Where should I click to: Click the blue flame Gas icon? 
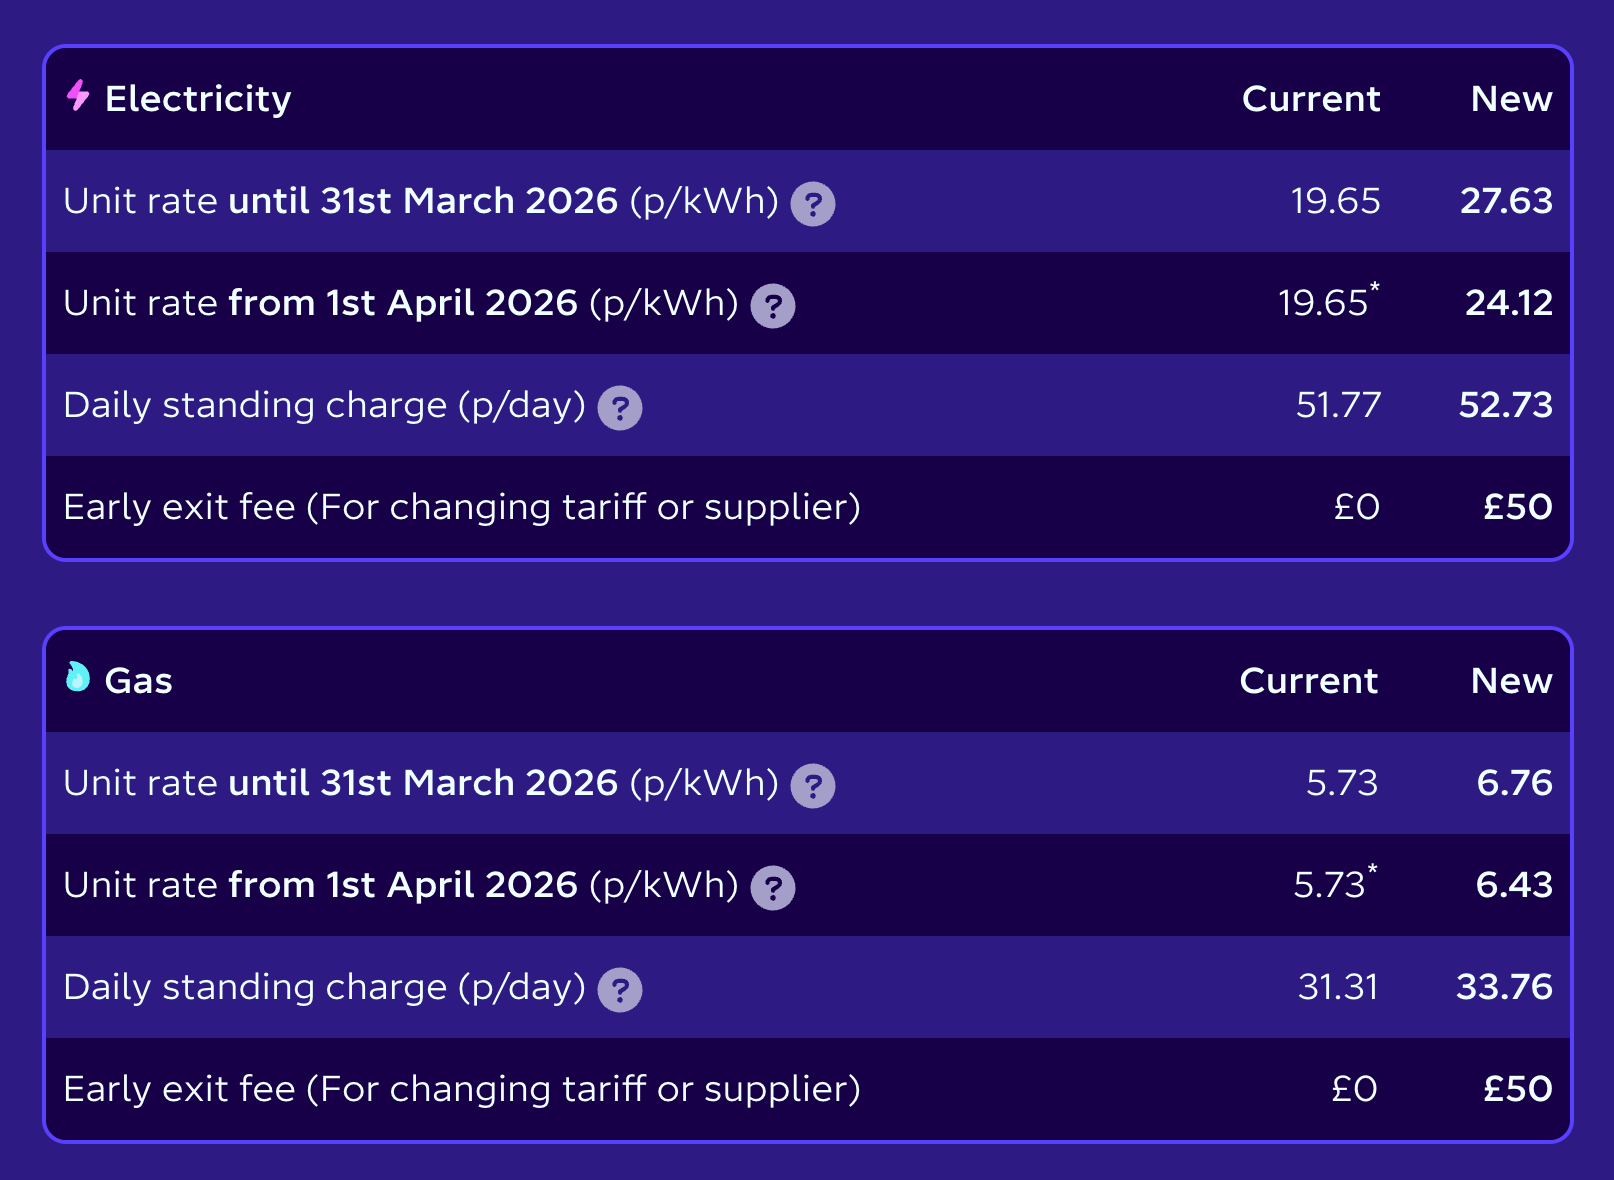pos(78,678)
